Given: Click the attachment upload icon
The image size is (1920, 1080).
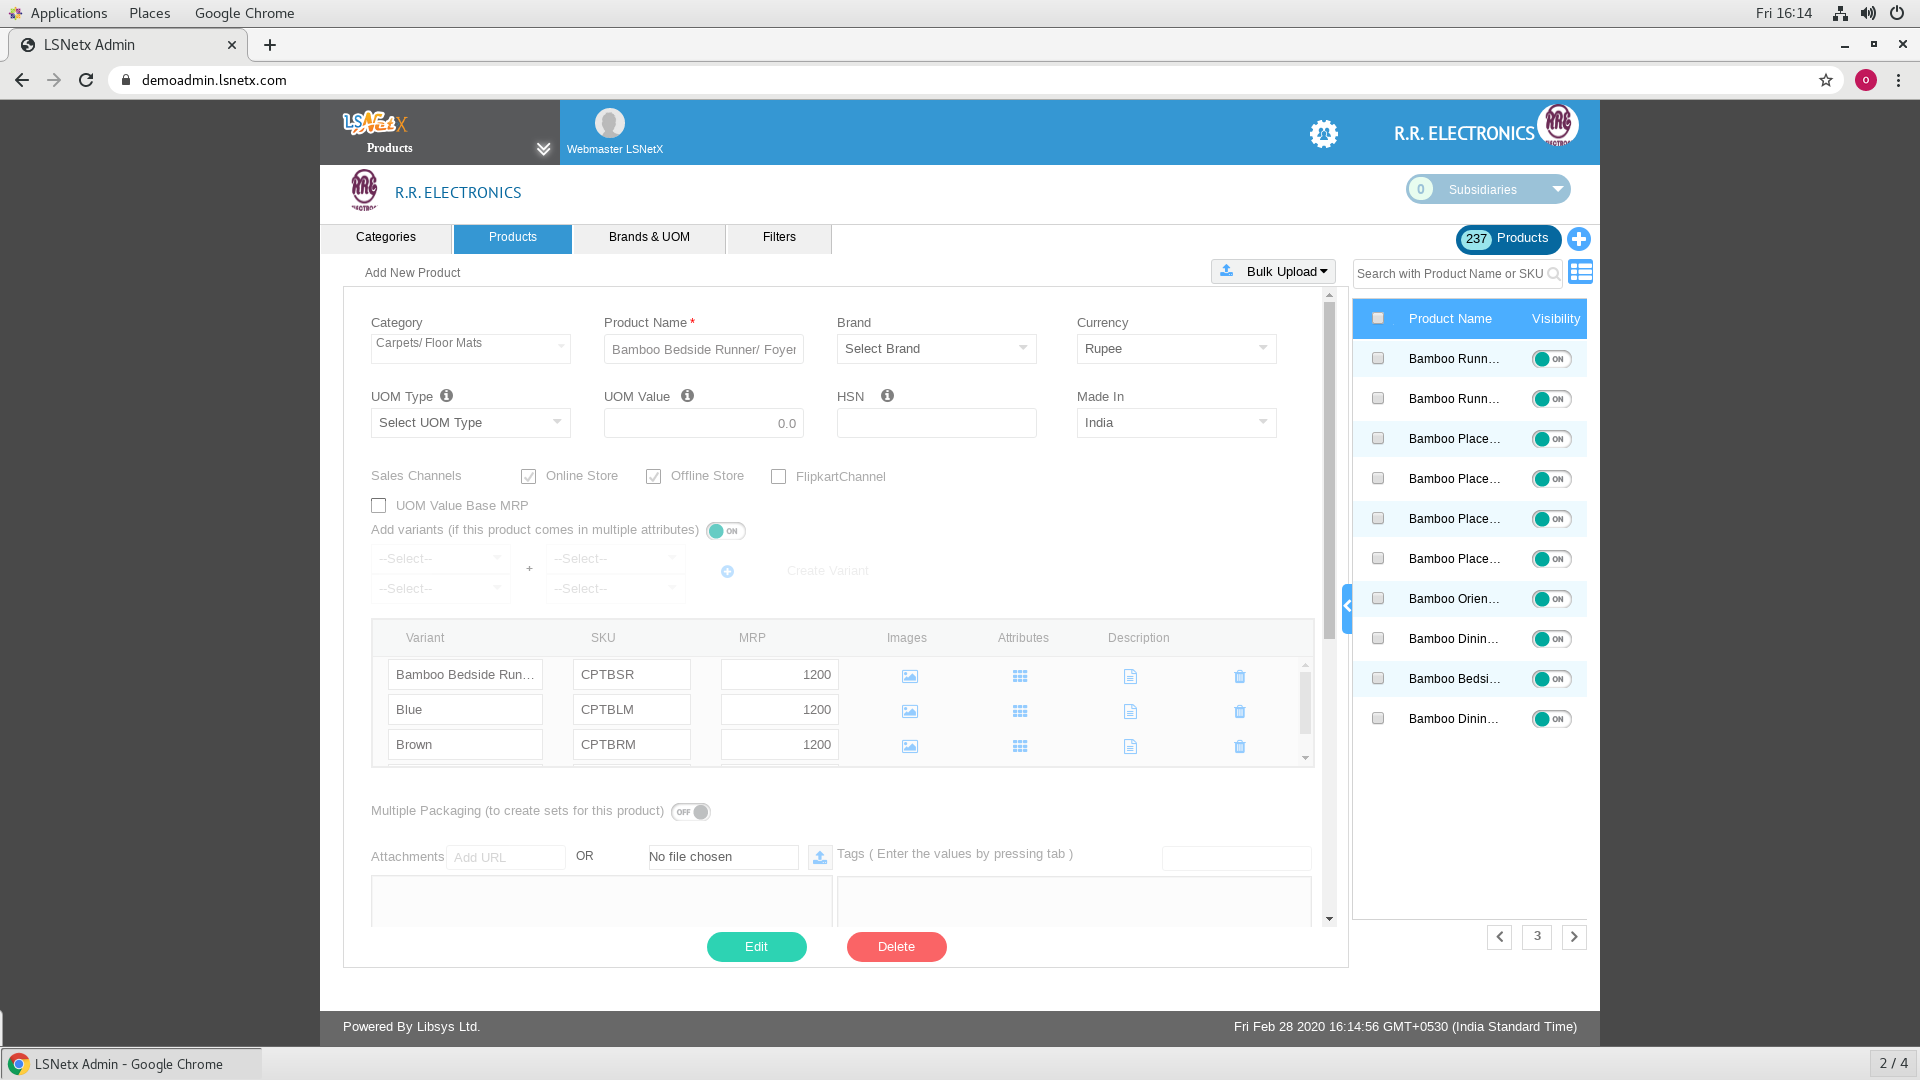Looking at the screenshot, I should pyautogui.click(x=820, y=857).
